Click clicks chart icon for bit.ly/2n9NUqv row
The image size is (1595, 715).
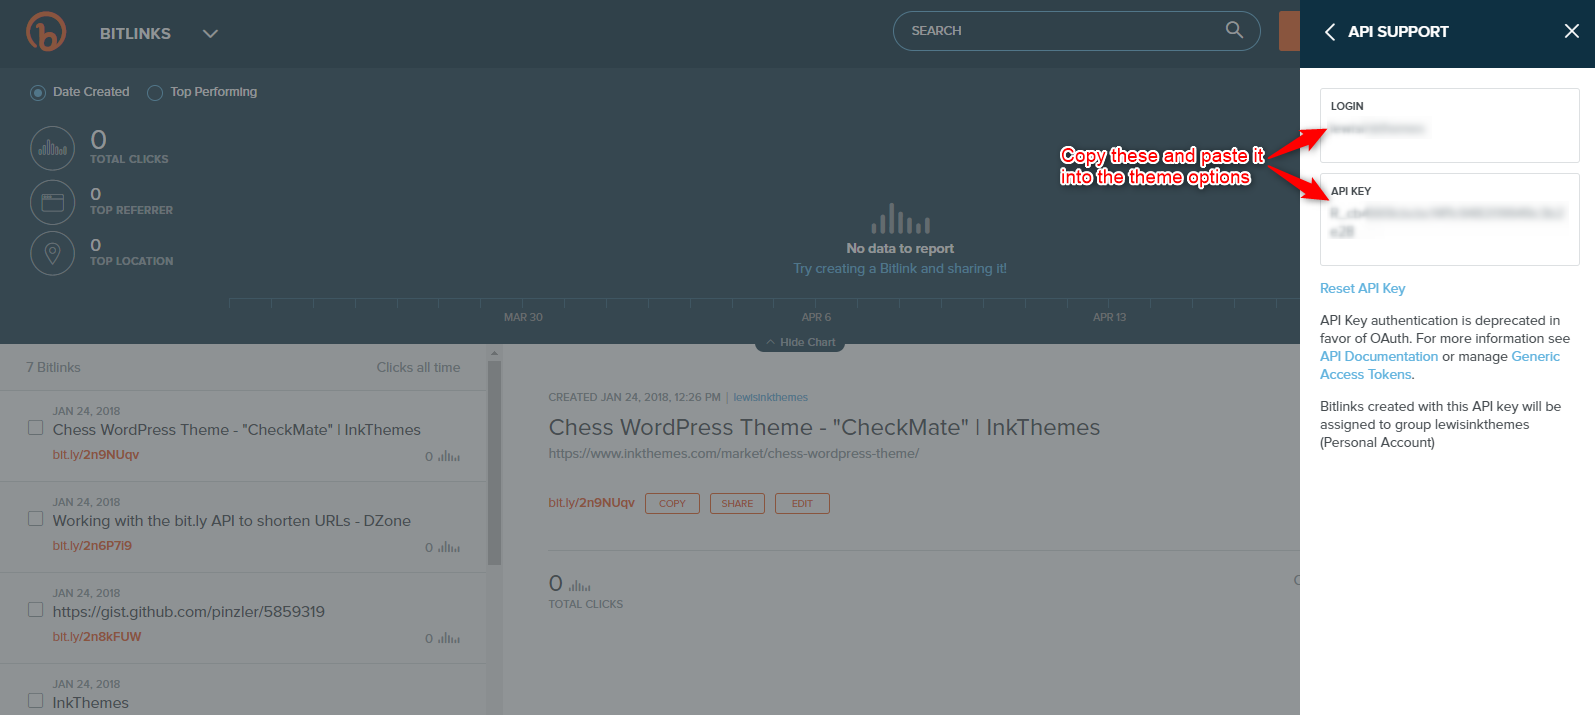(449, 456)
